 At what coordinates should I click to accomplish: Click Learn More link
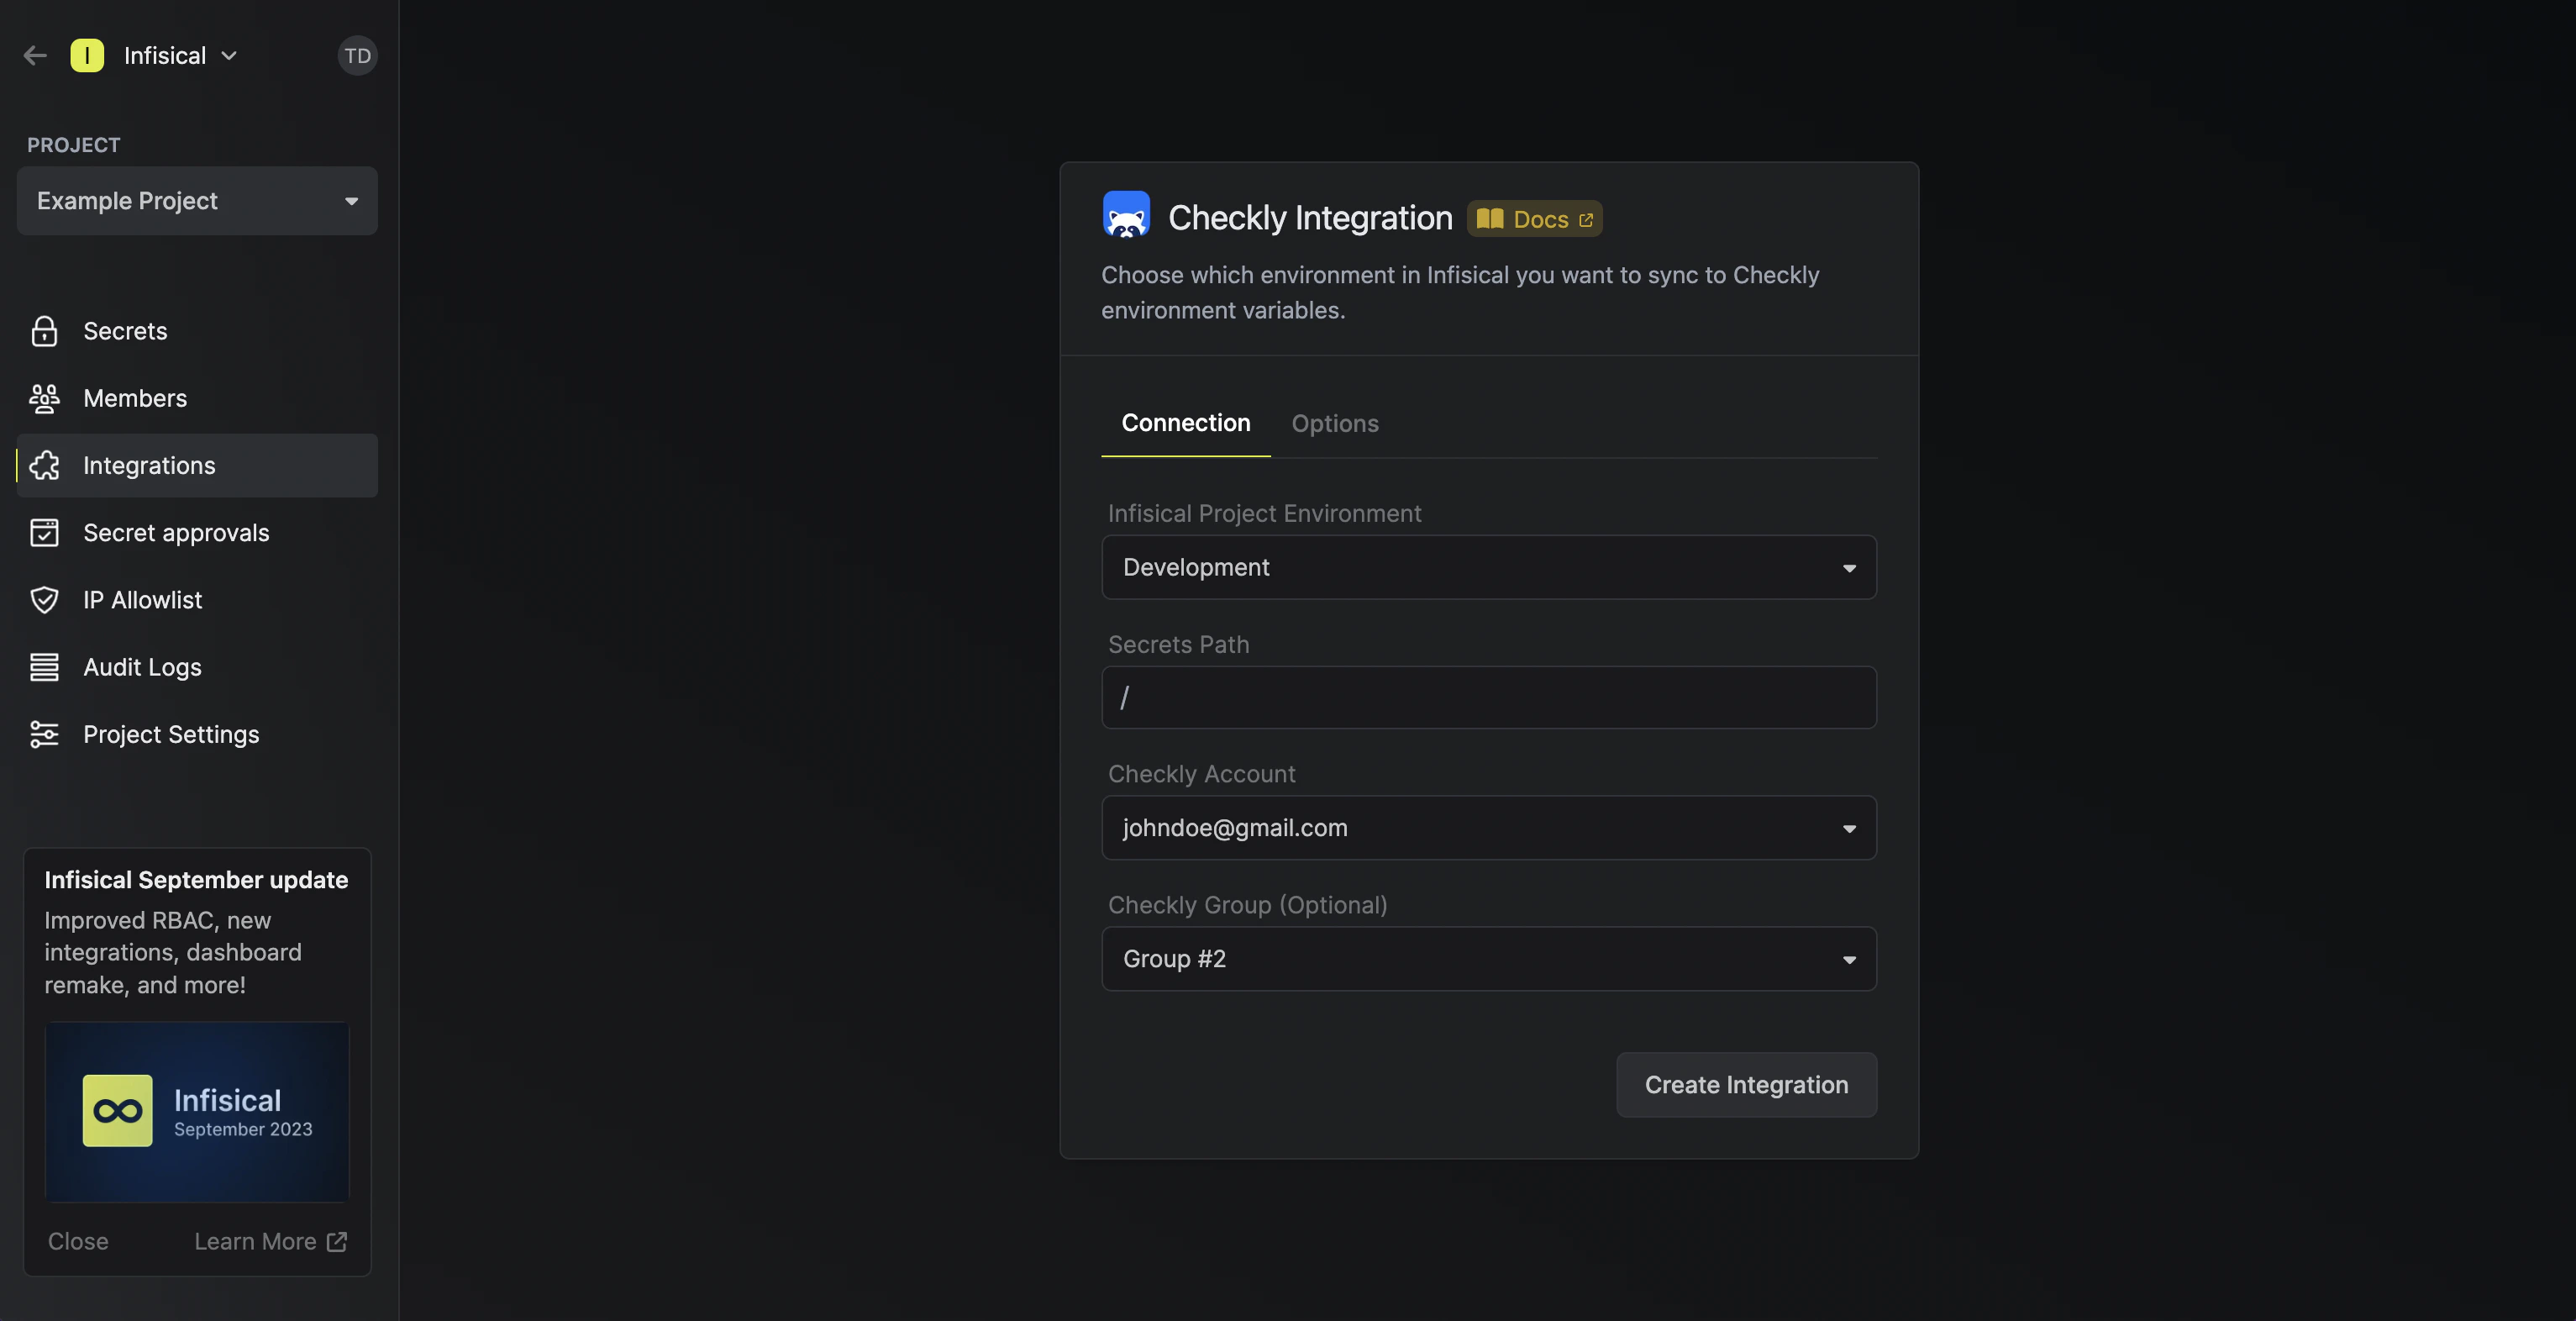click(270, 1241)
